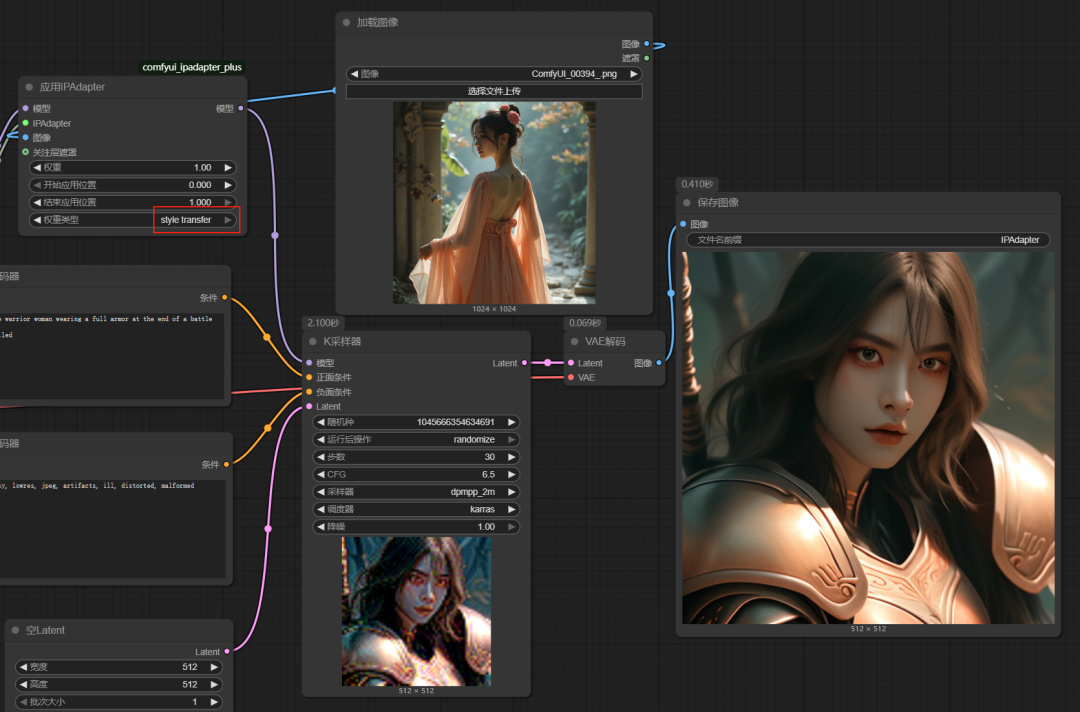Click the 图像 output socket on 加载图像
The height and width of the screenshot is (712, 1080).
coord(647,44)
